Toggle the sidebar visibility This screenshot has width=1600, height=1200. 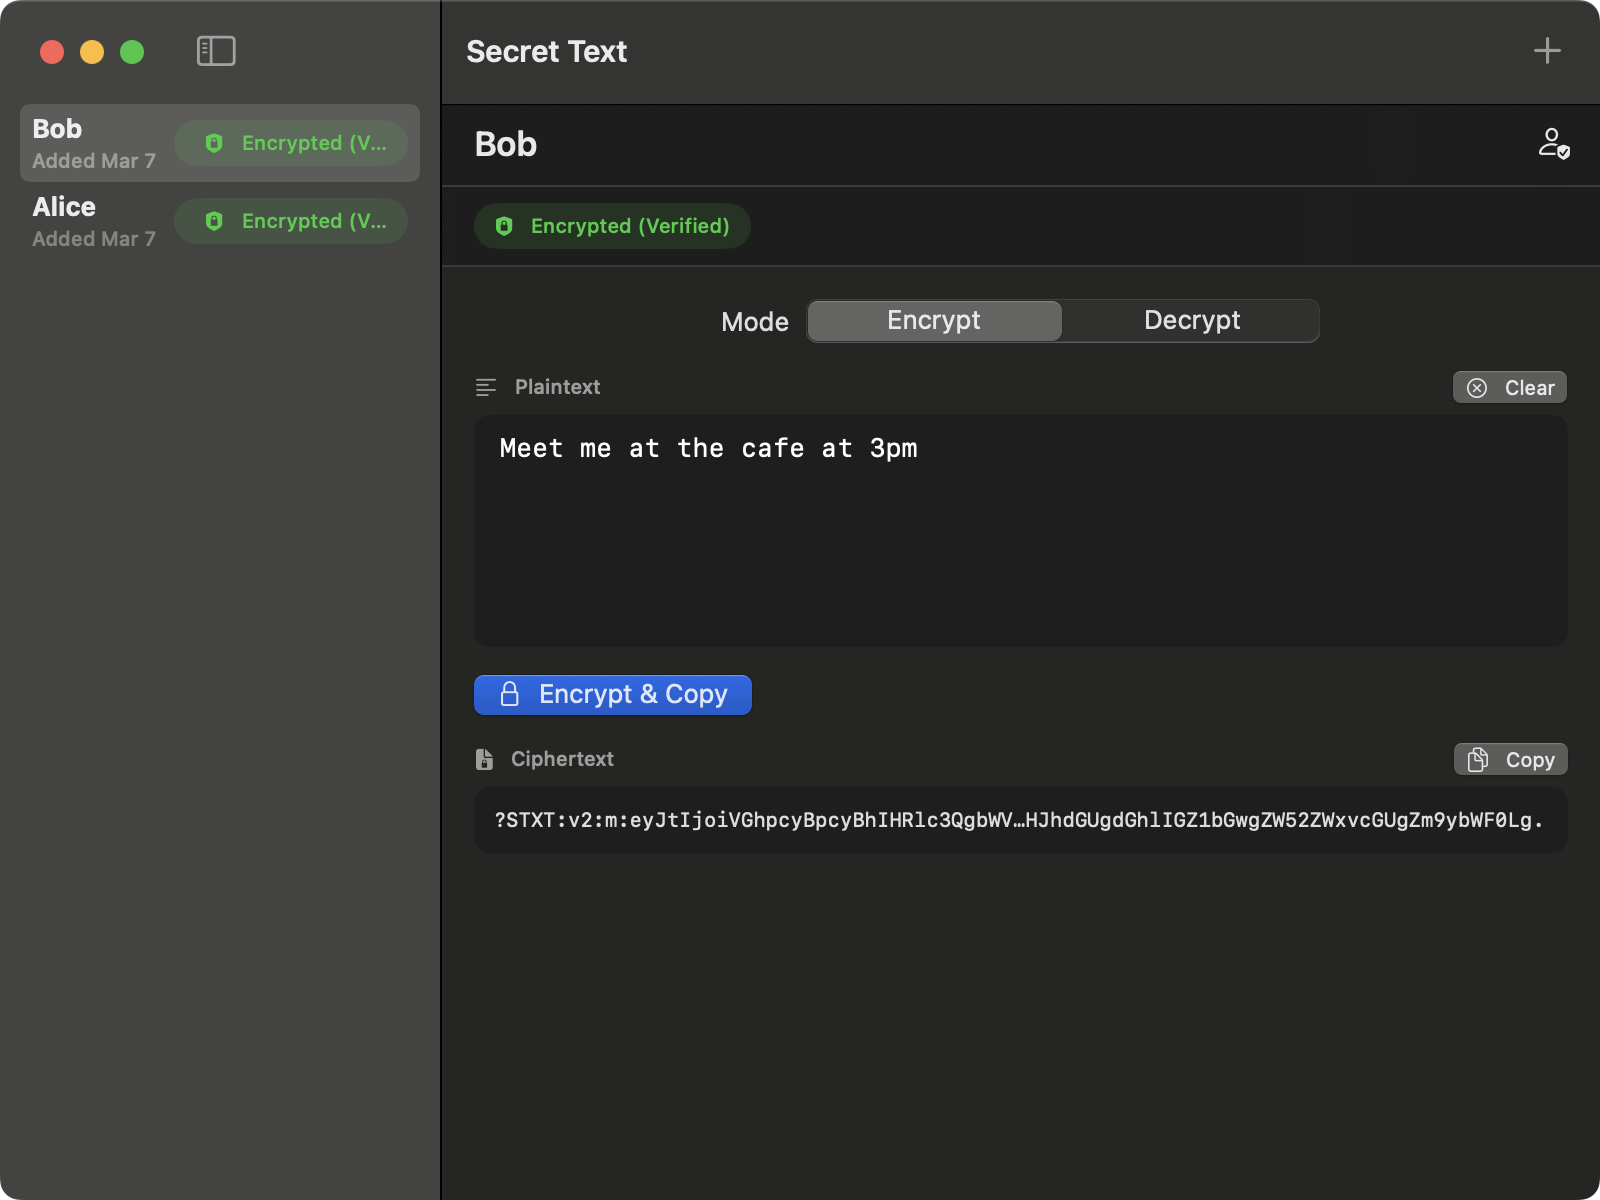pos(218,50)
